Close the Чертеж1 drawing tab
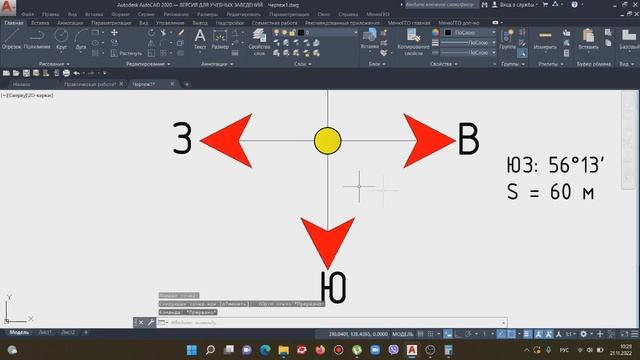Screen dimensions: 640x360 172,84
